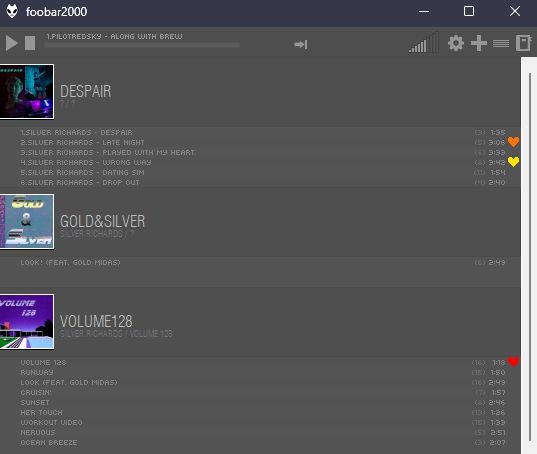The height and width of the screenshot is (454, 537).
Task: Open the playlist lines menu icon
Action: pyautogui.click(x=501, y=43)
